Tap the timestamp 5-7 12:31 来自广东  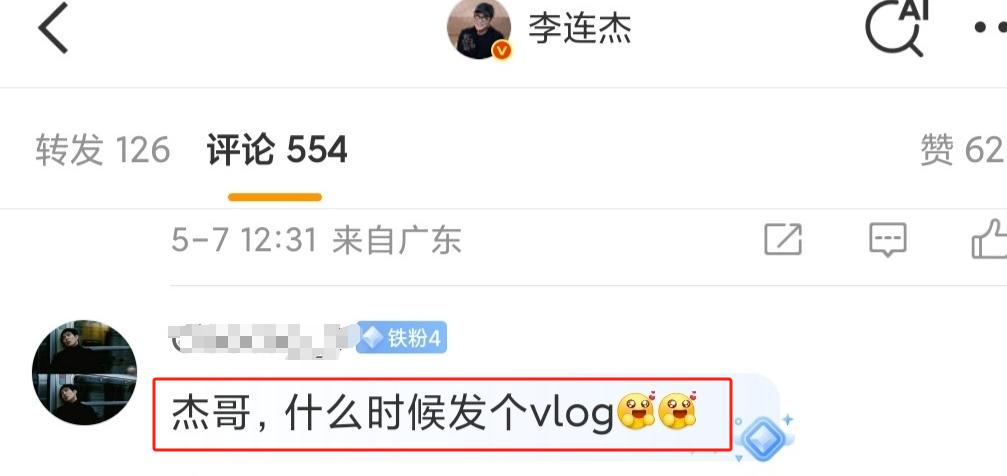tap(316, 240)
